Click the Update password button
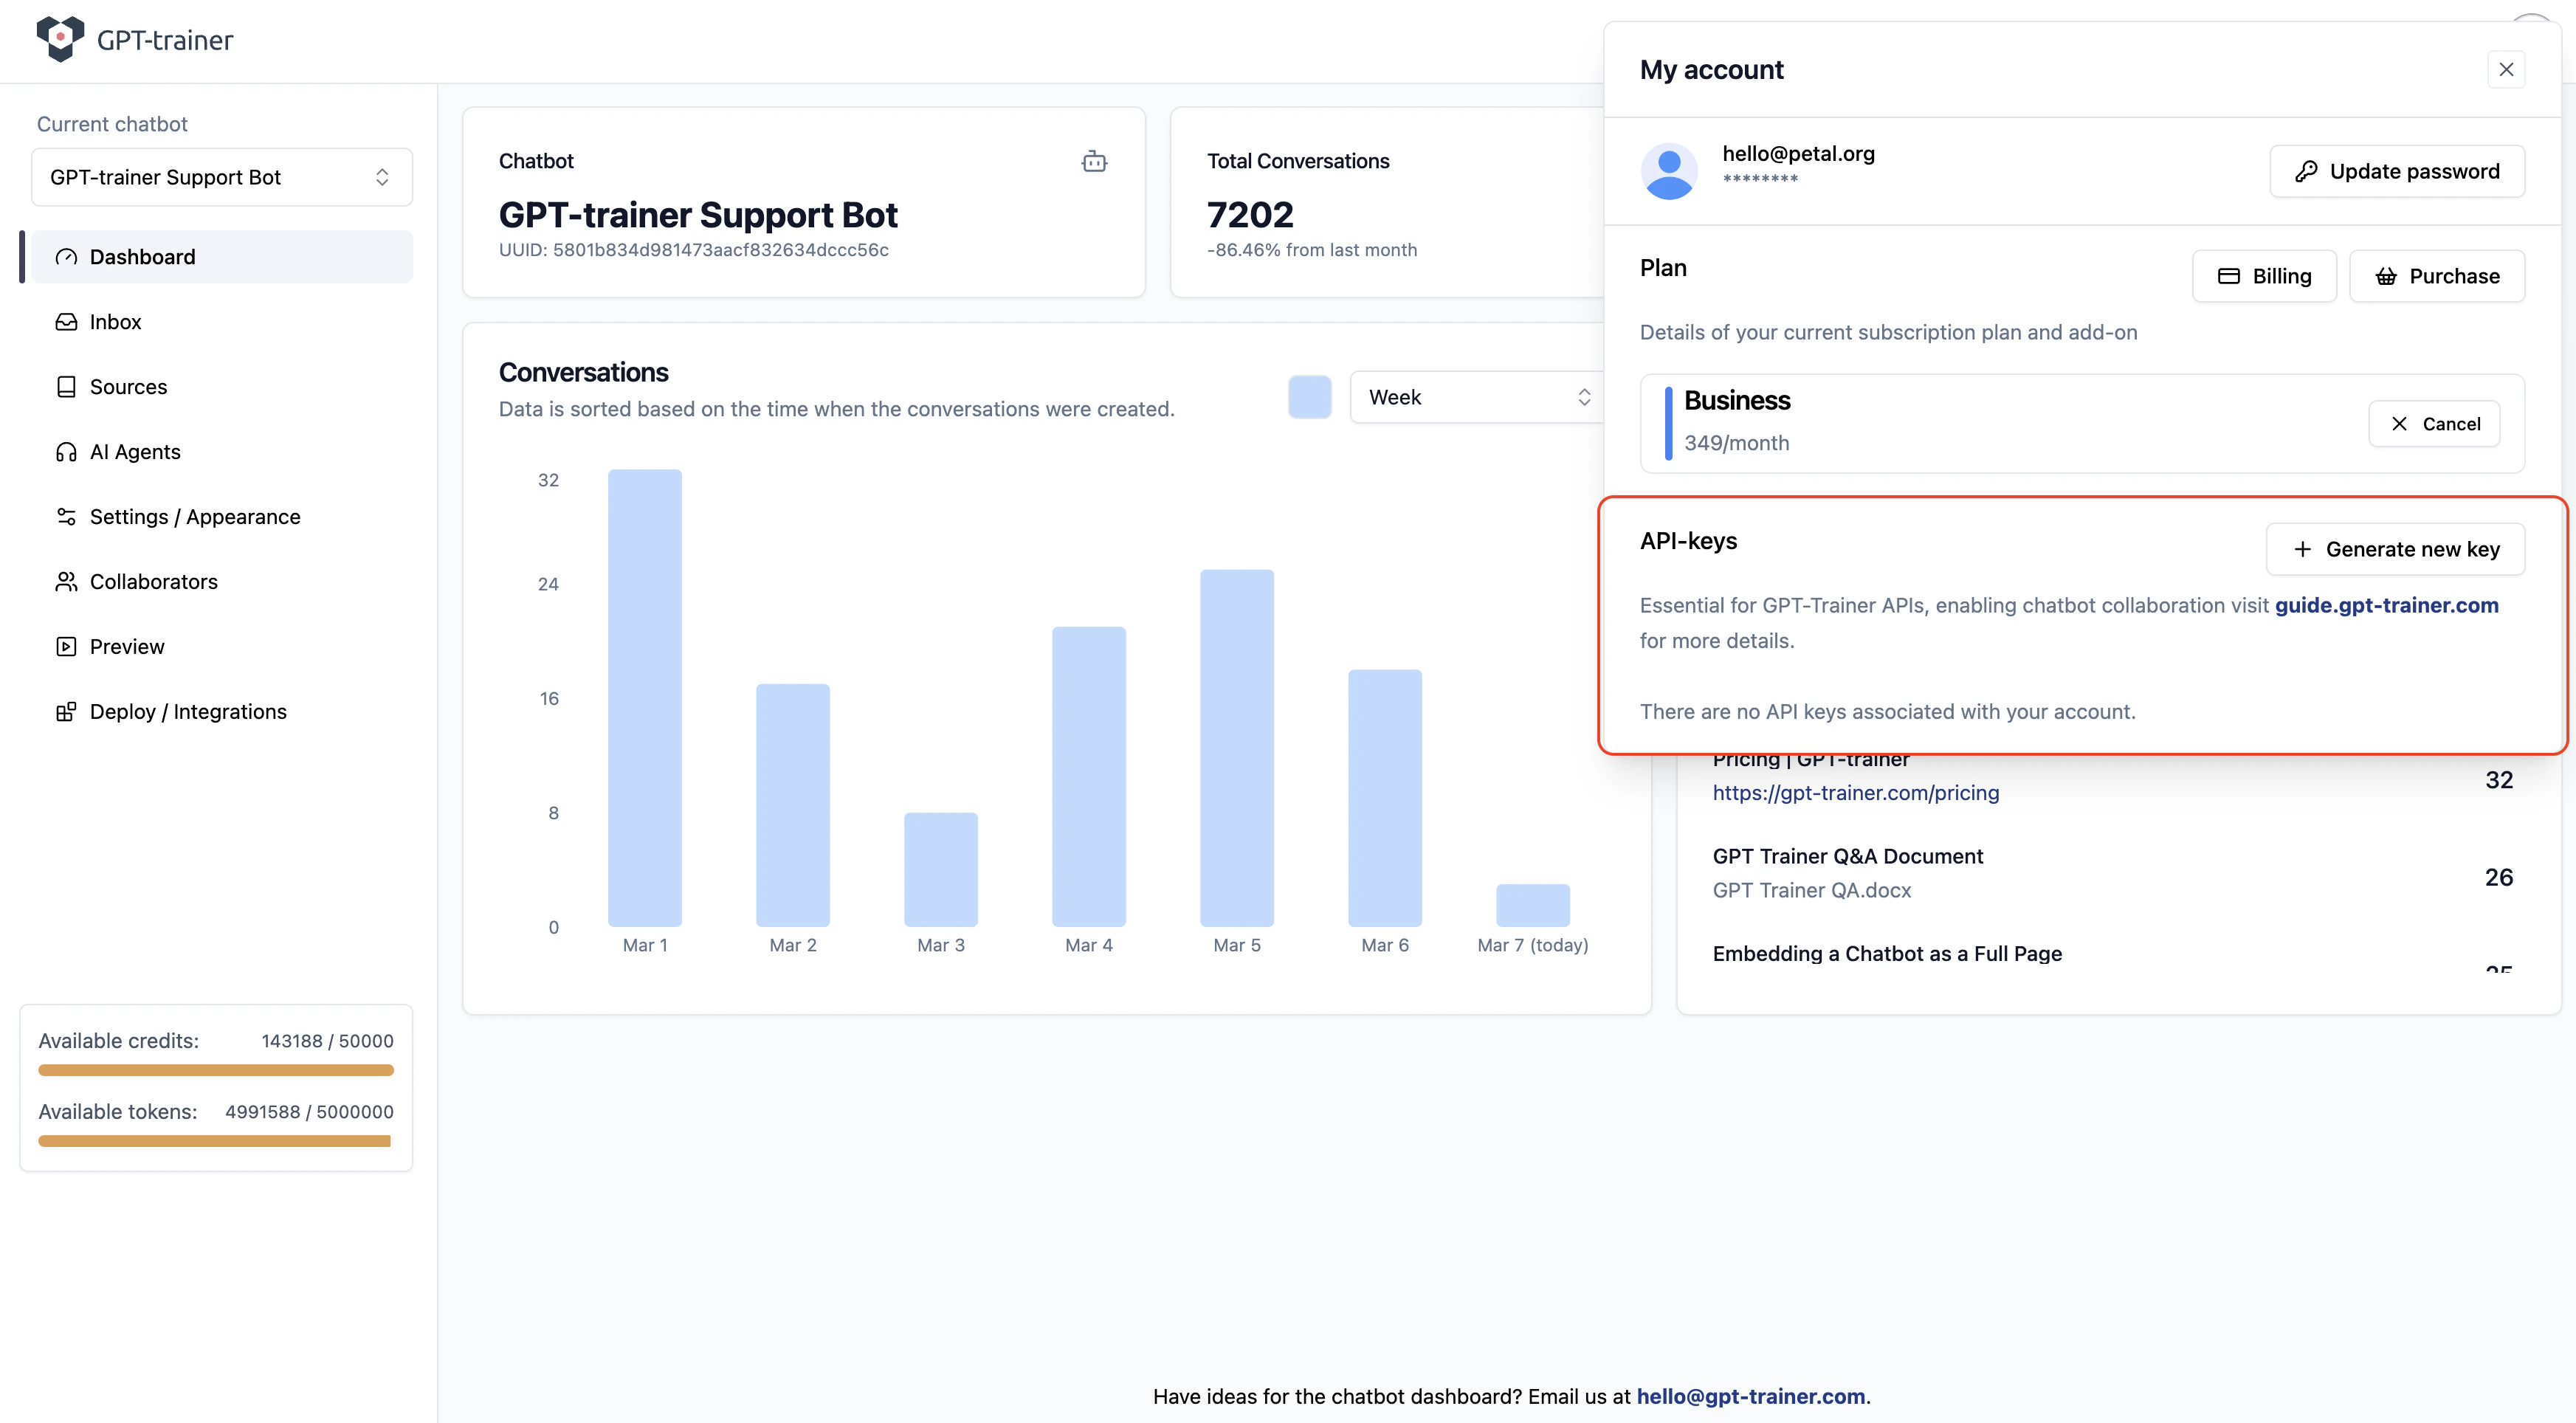The image size is (2576, 1423). (2396, 171)
